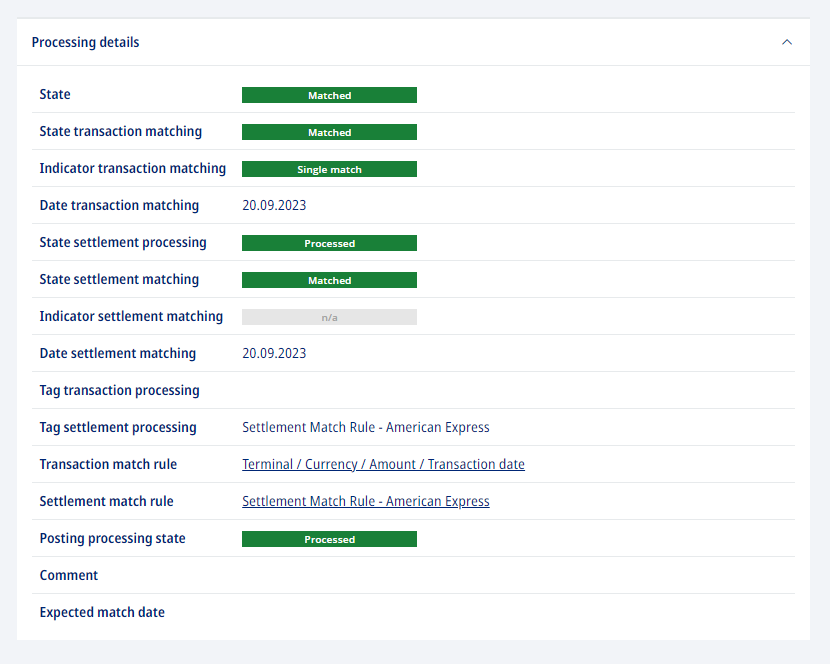Select the Date transaction matching value 20.09.2023
The width and height of the screenshot is (830, 664).
coord(274,205)
